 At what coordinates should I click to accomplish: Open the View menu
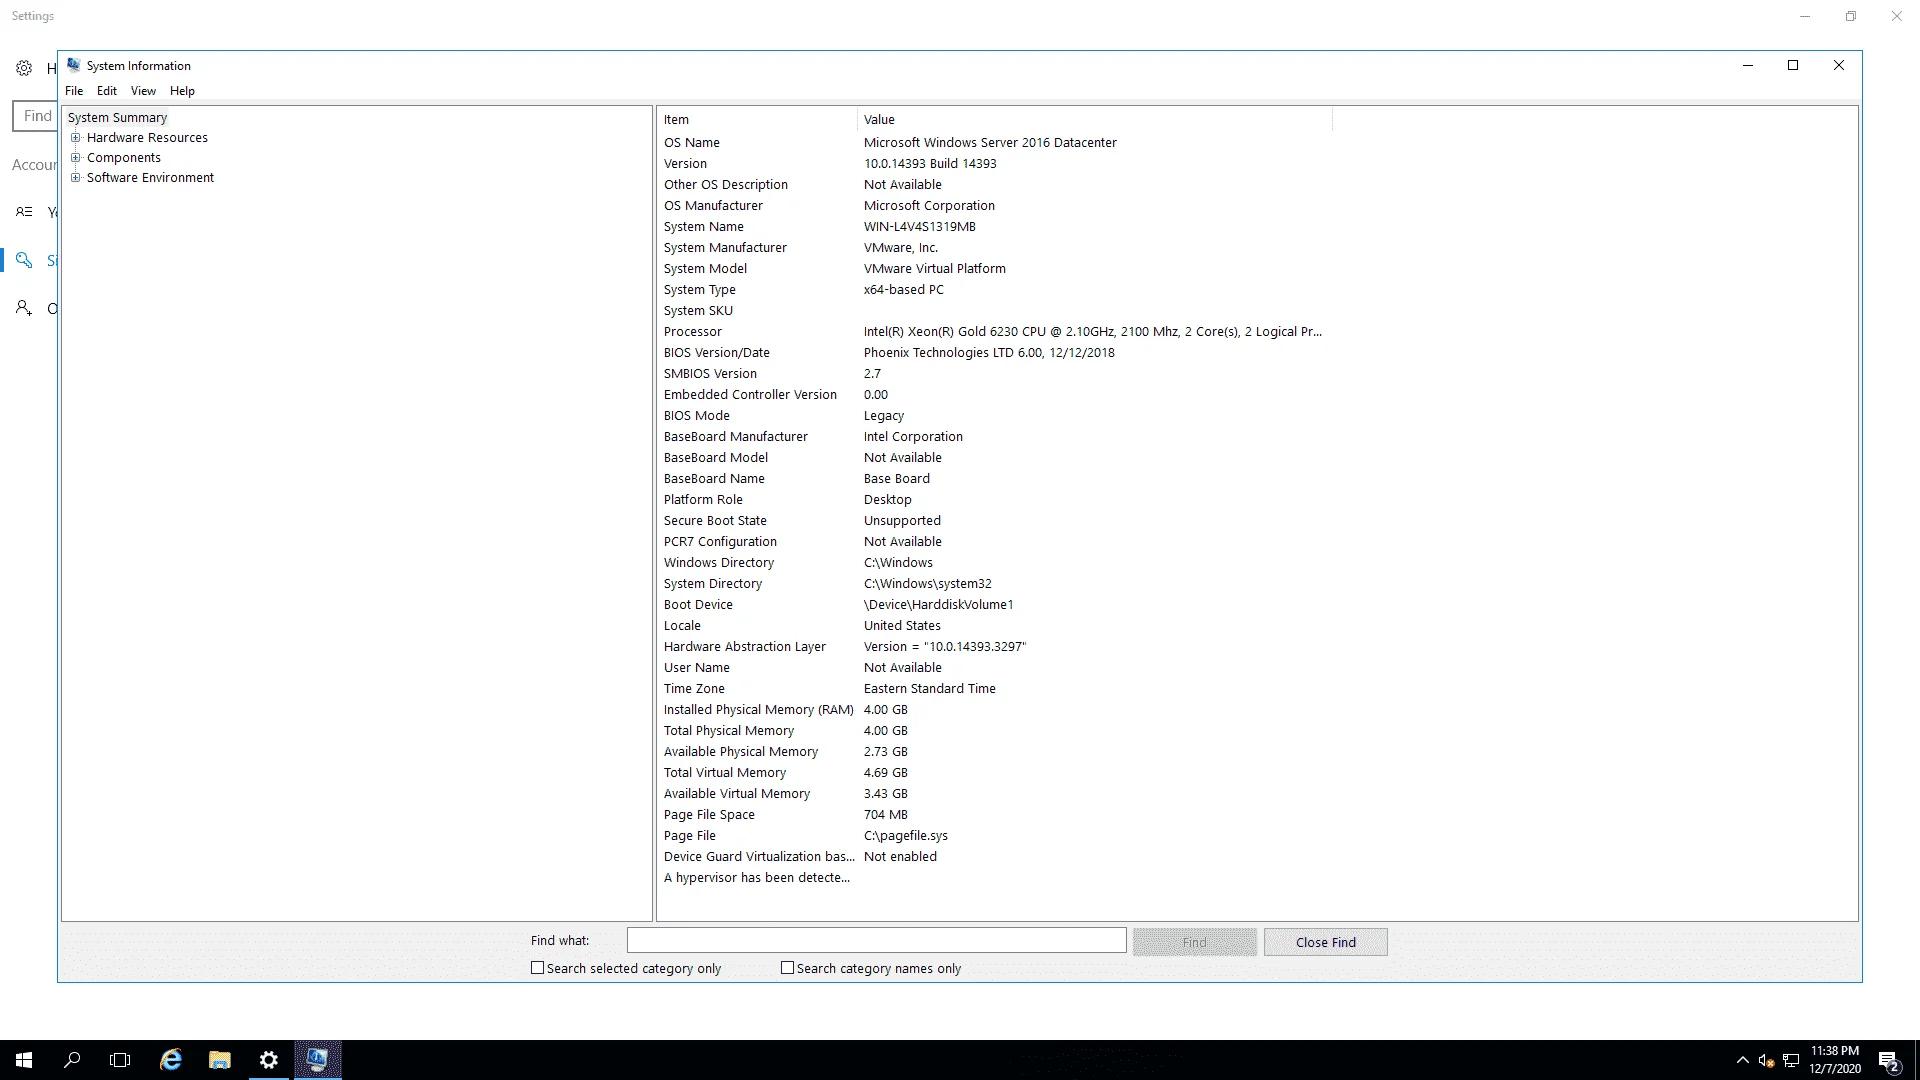[x=143, y=91]
